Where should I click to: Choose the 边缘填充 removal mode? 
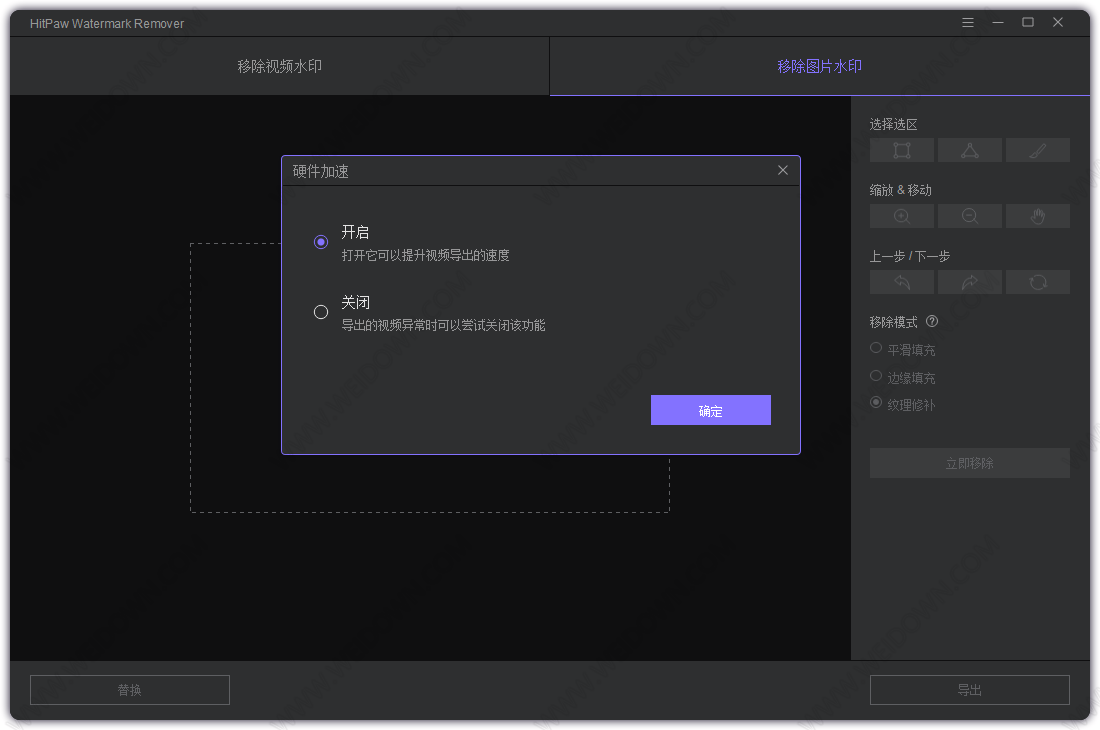click(875, 377)
